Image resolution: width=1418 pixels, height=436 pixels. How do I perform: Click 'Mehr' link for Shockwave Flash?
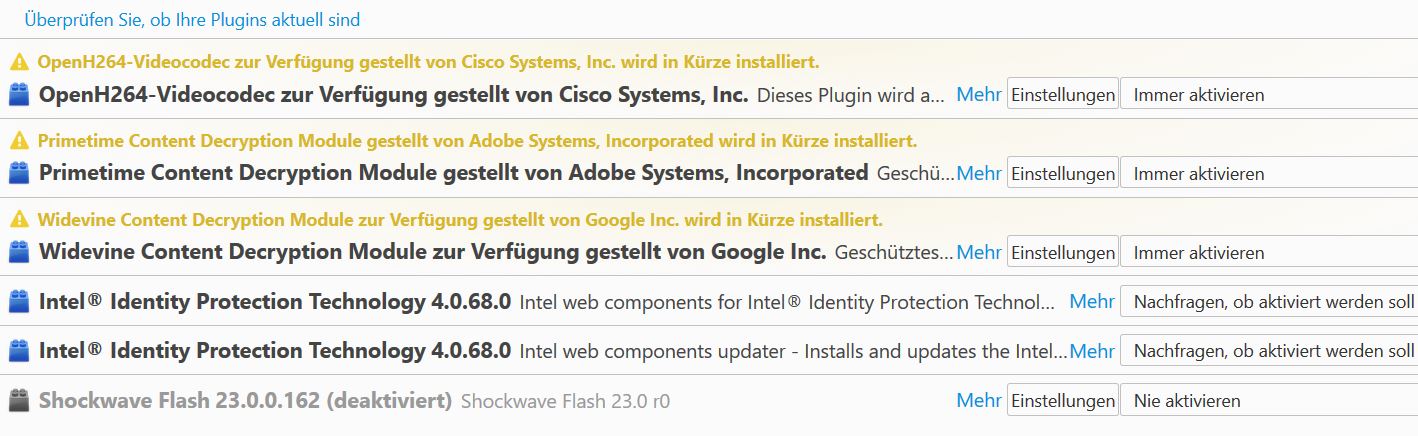[x=979, y=401]
